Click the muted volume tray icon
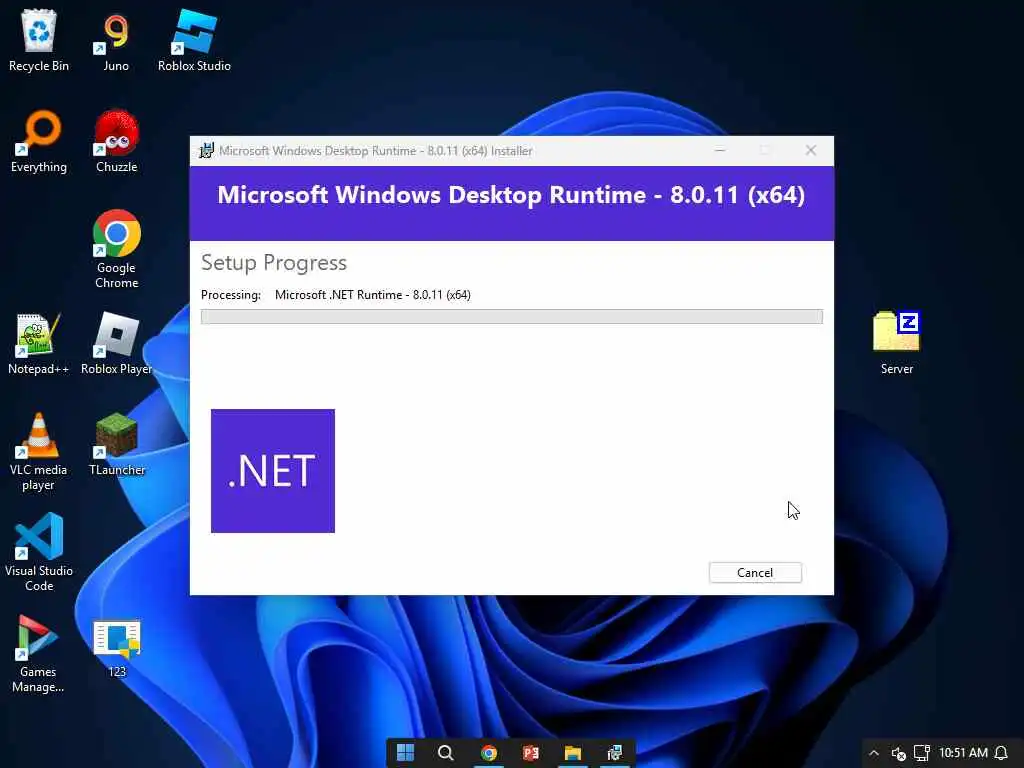1024x768 pixels. (899, 753)
